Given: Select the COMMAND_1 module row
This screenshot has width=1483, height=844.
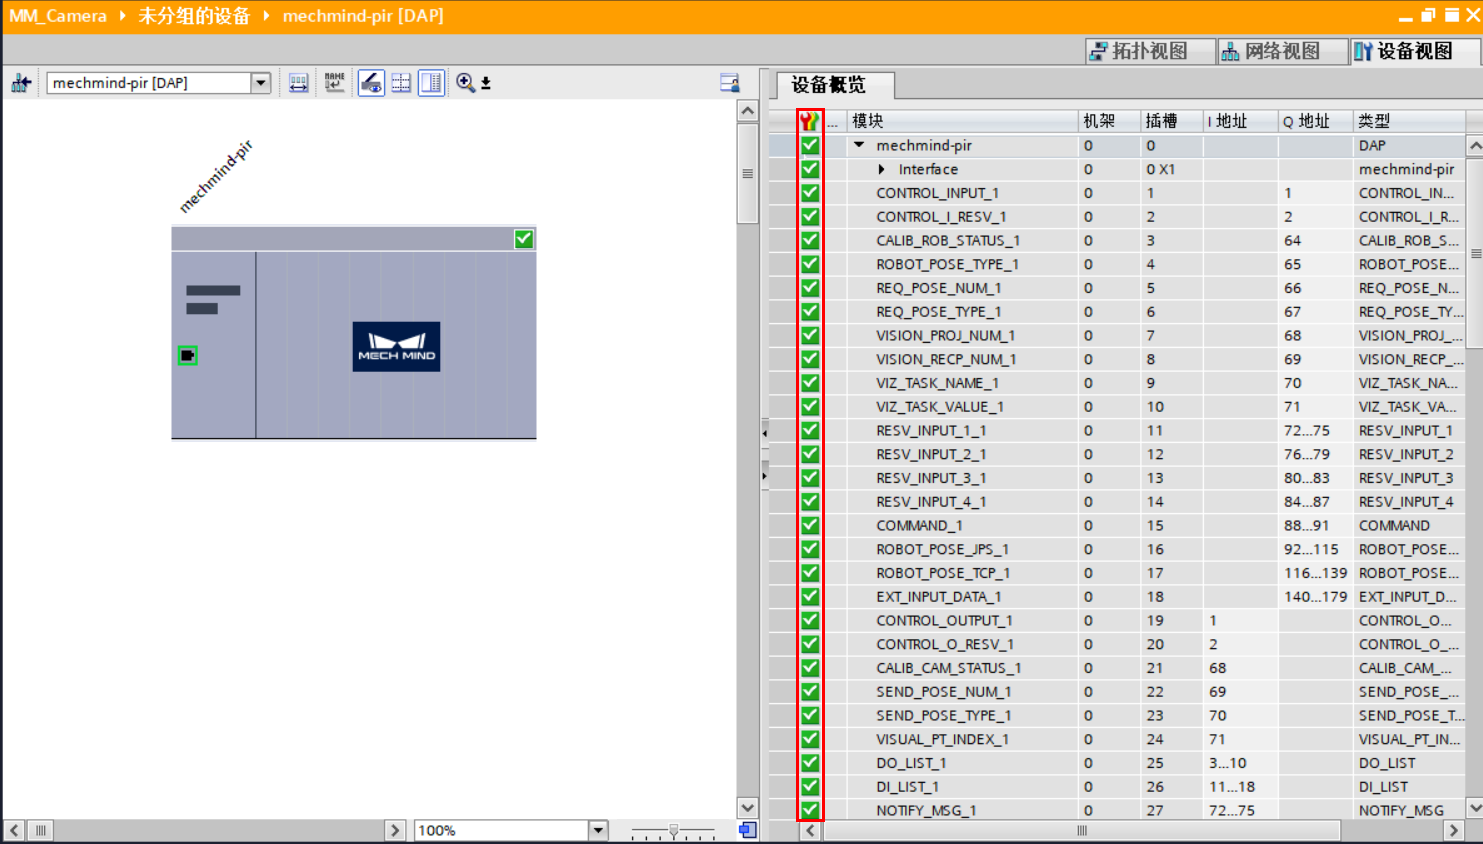Looking at the screenshot, I should point(1118,526).
